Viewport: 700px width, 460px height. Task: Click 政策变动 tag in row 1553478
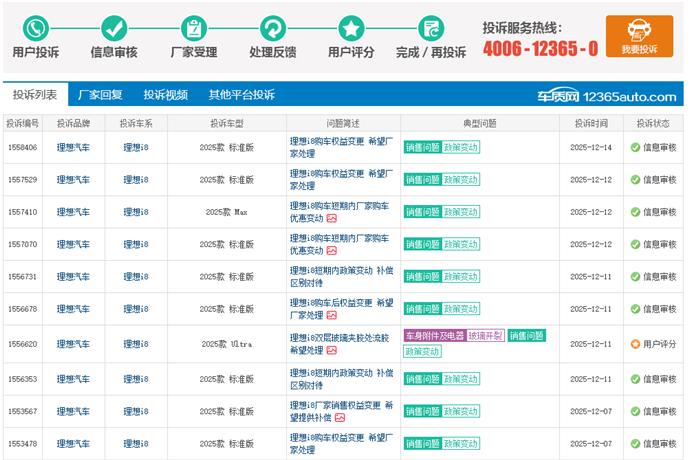[x=461, y=444]
